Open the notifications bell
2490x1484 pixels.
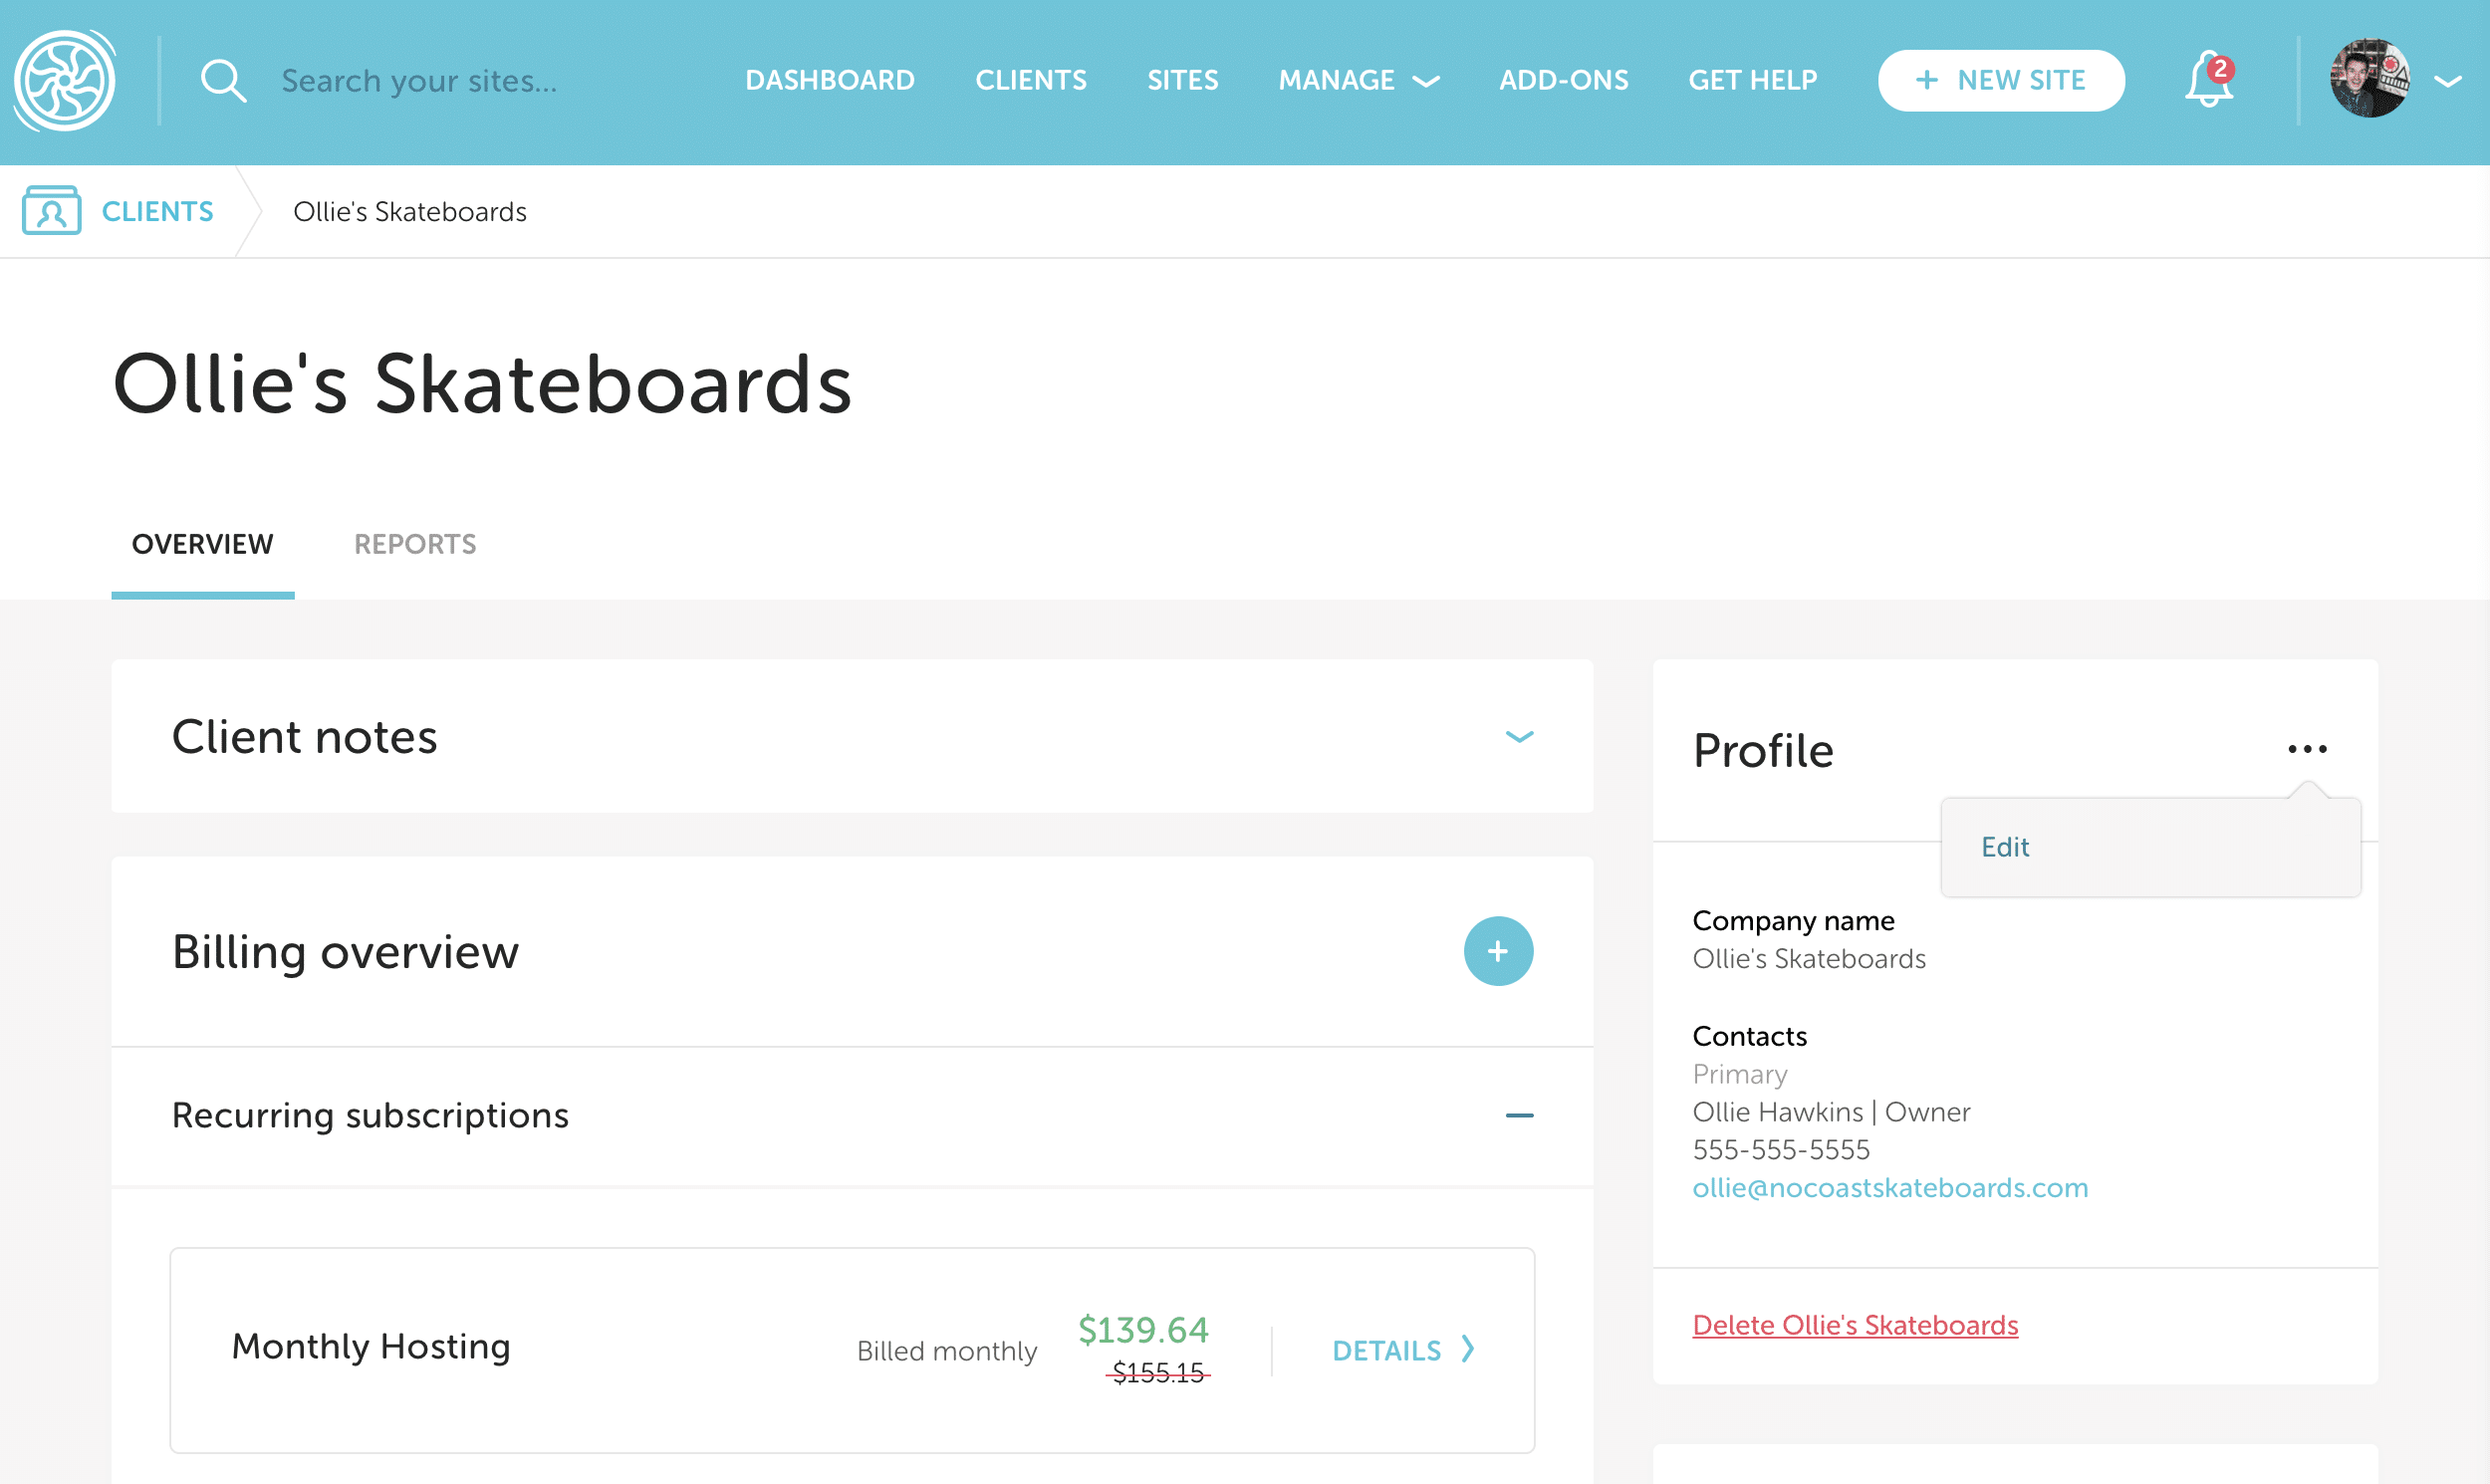point(2208,80)
